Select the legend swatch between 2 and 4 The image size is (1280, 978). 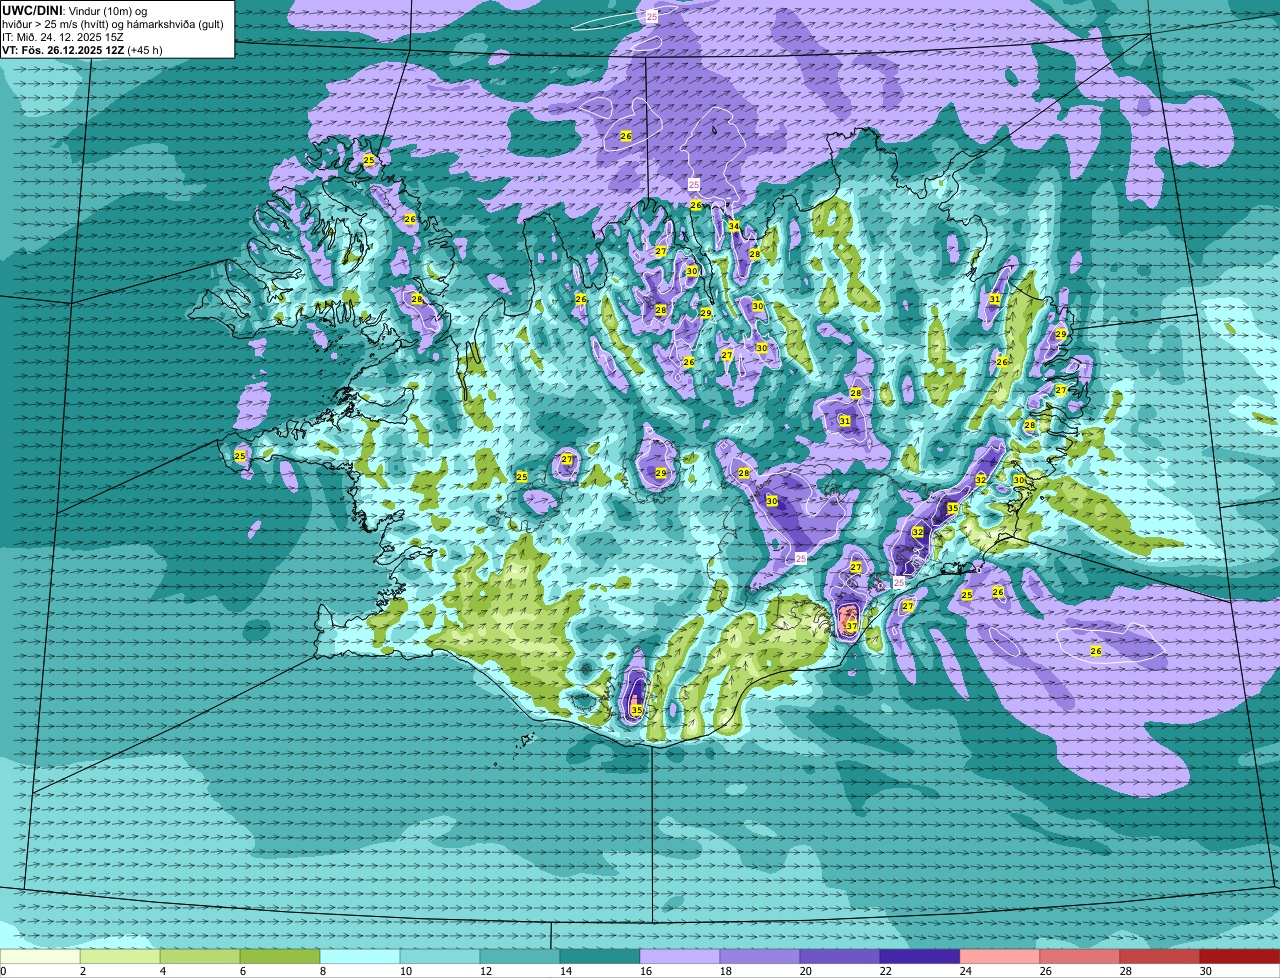(120, 957)
